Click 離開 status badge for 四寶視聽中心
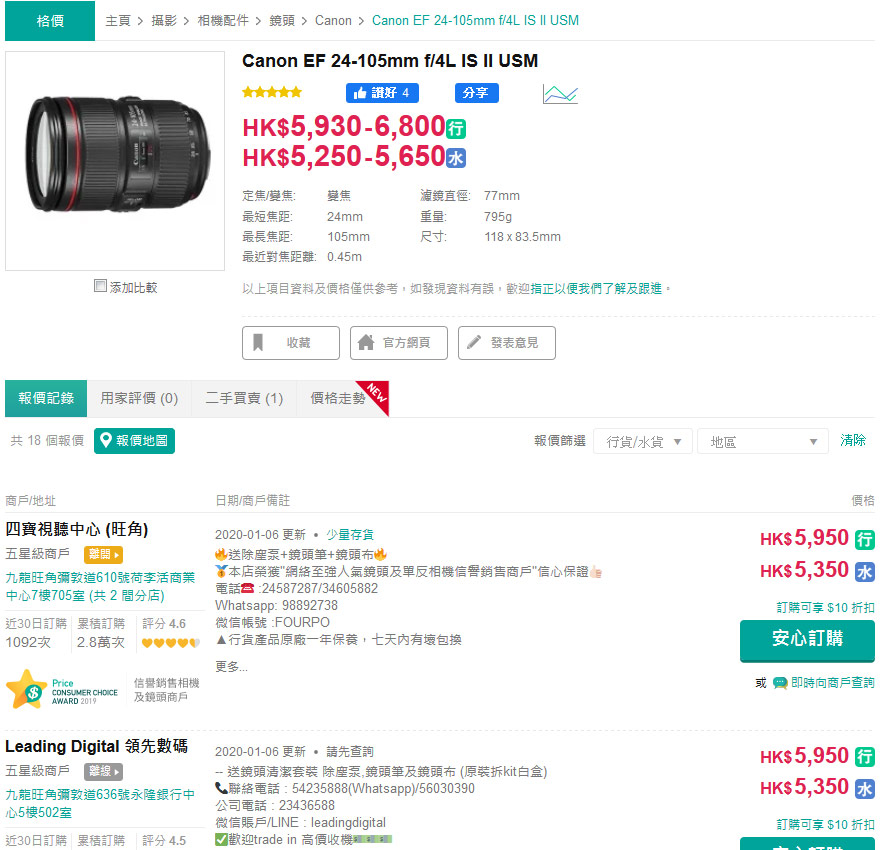This screenshot has height=850, width=890. pos(103,554)
